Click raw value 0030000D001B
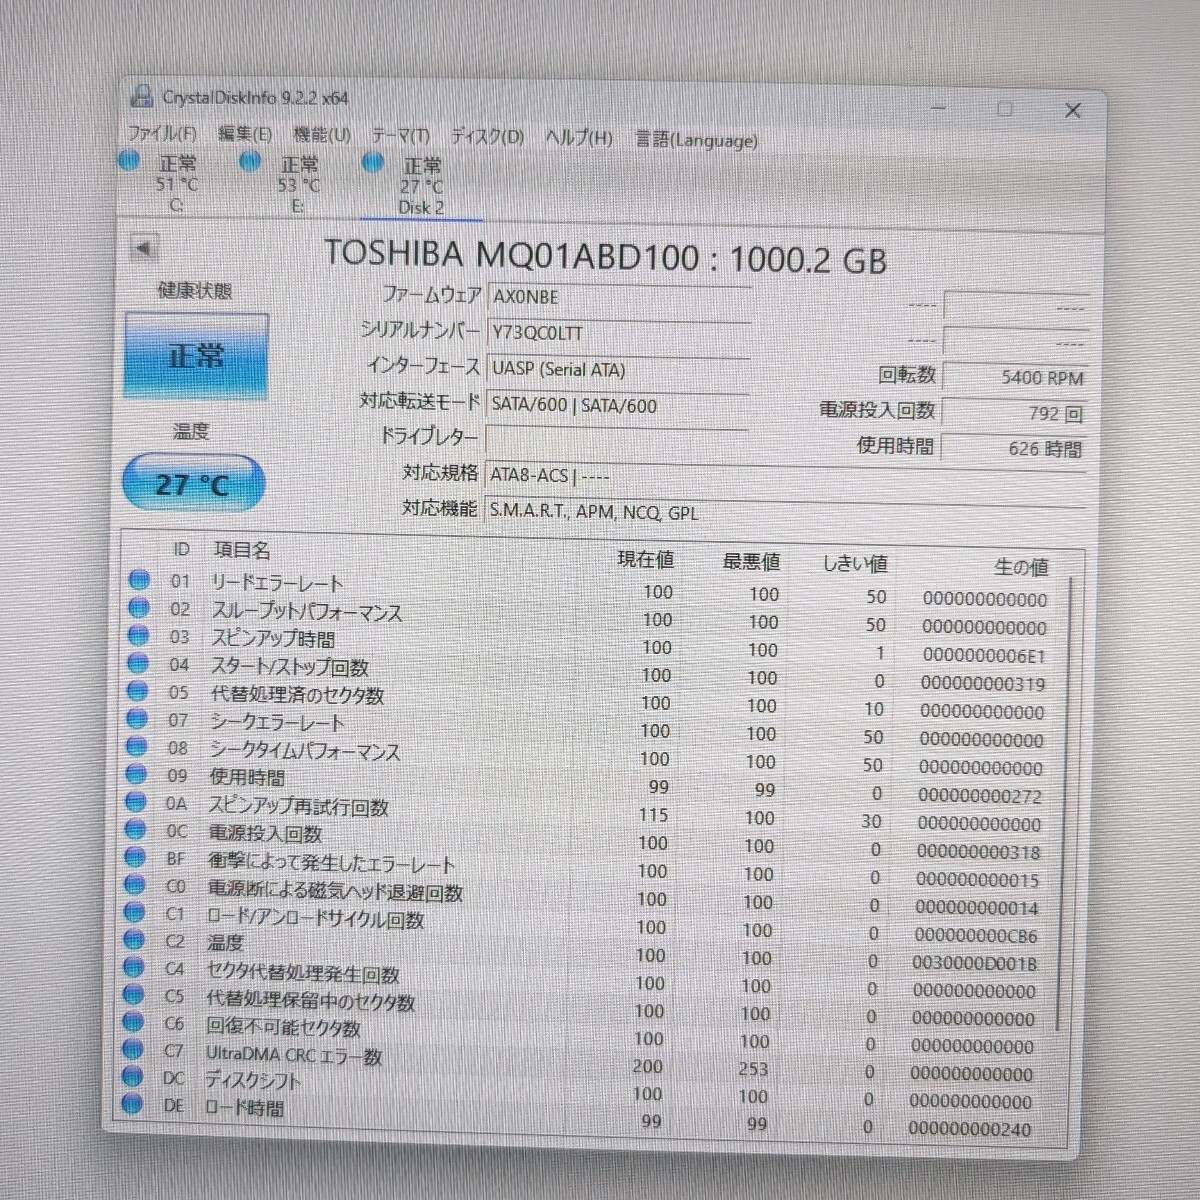This screenshot has height=1200, width=1200. pos(975,963)
